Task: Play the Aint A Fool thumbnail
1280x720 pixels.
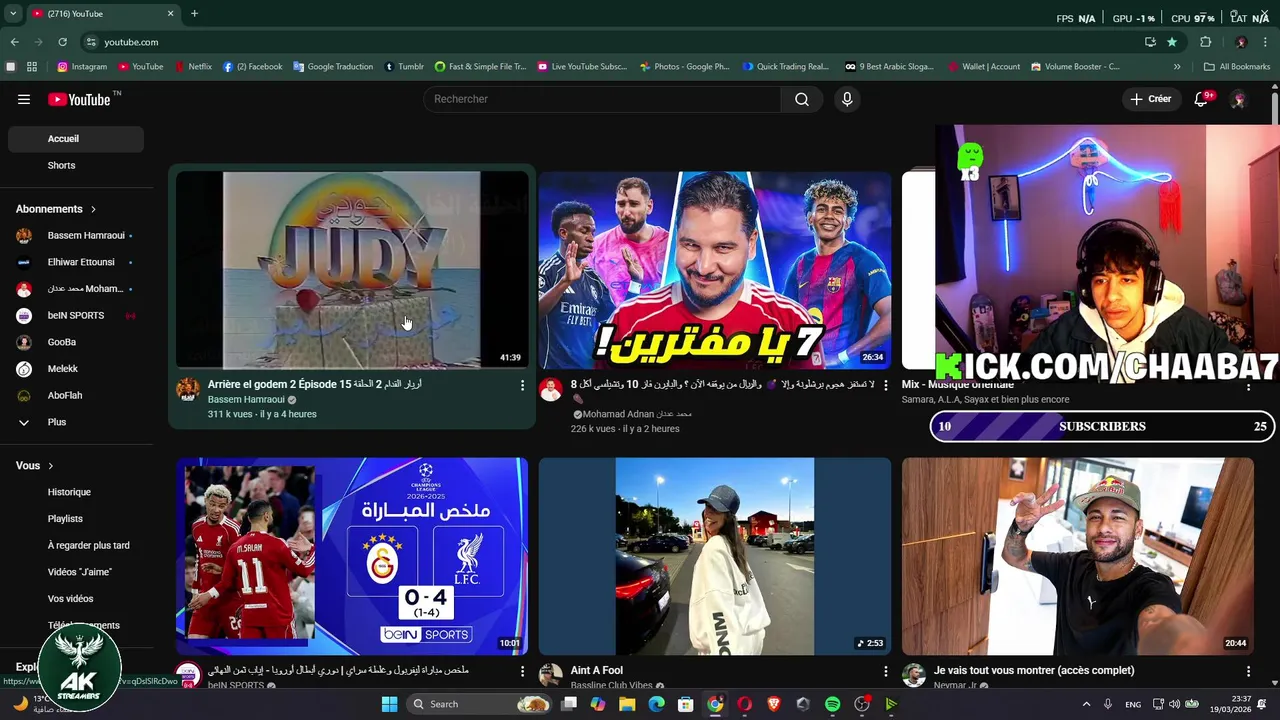Action: [x=715, y=556]
